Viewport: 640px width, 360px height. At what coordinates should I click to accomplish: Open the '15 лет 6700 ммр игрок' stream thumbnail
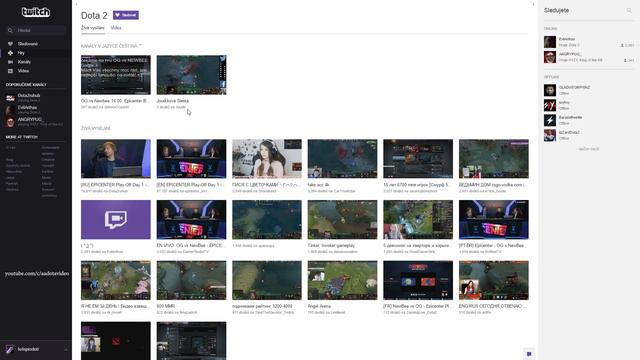418,159
